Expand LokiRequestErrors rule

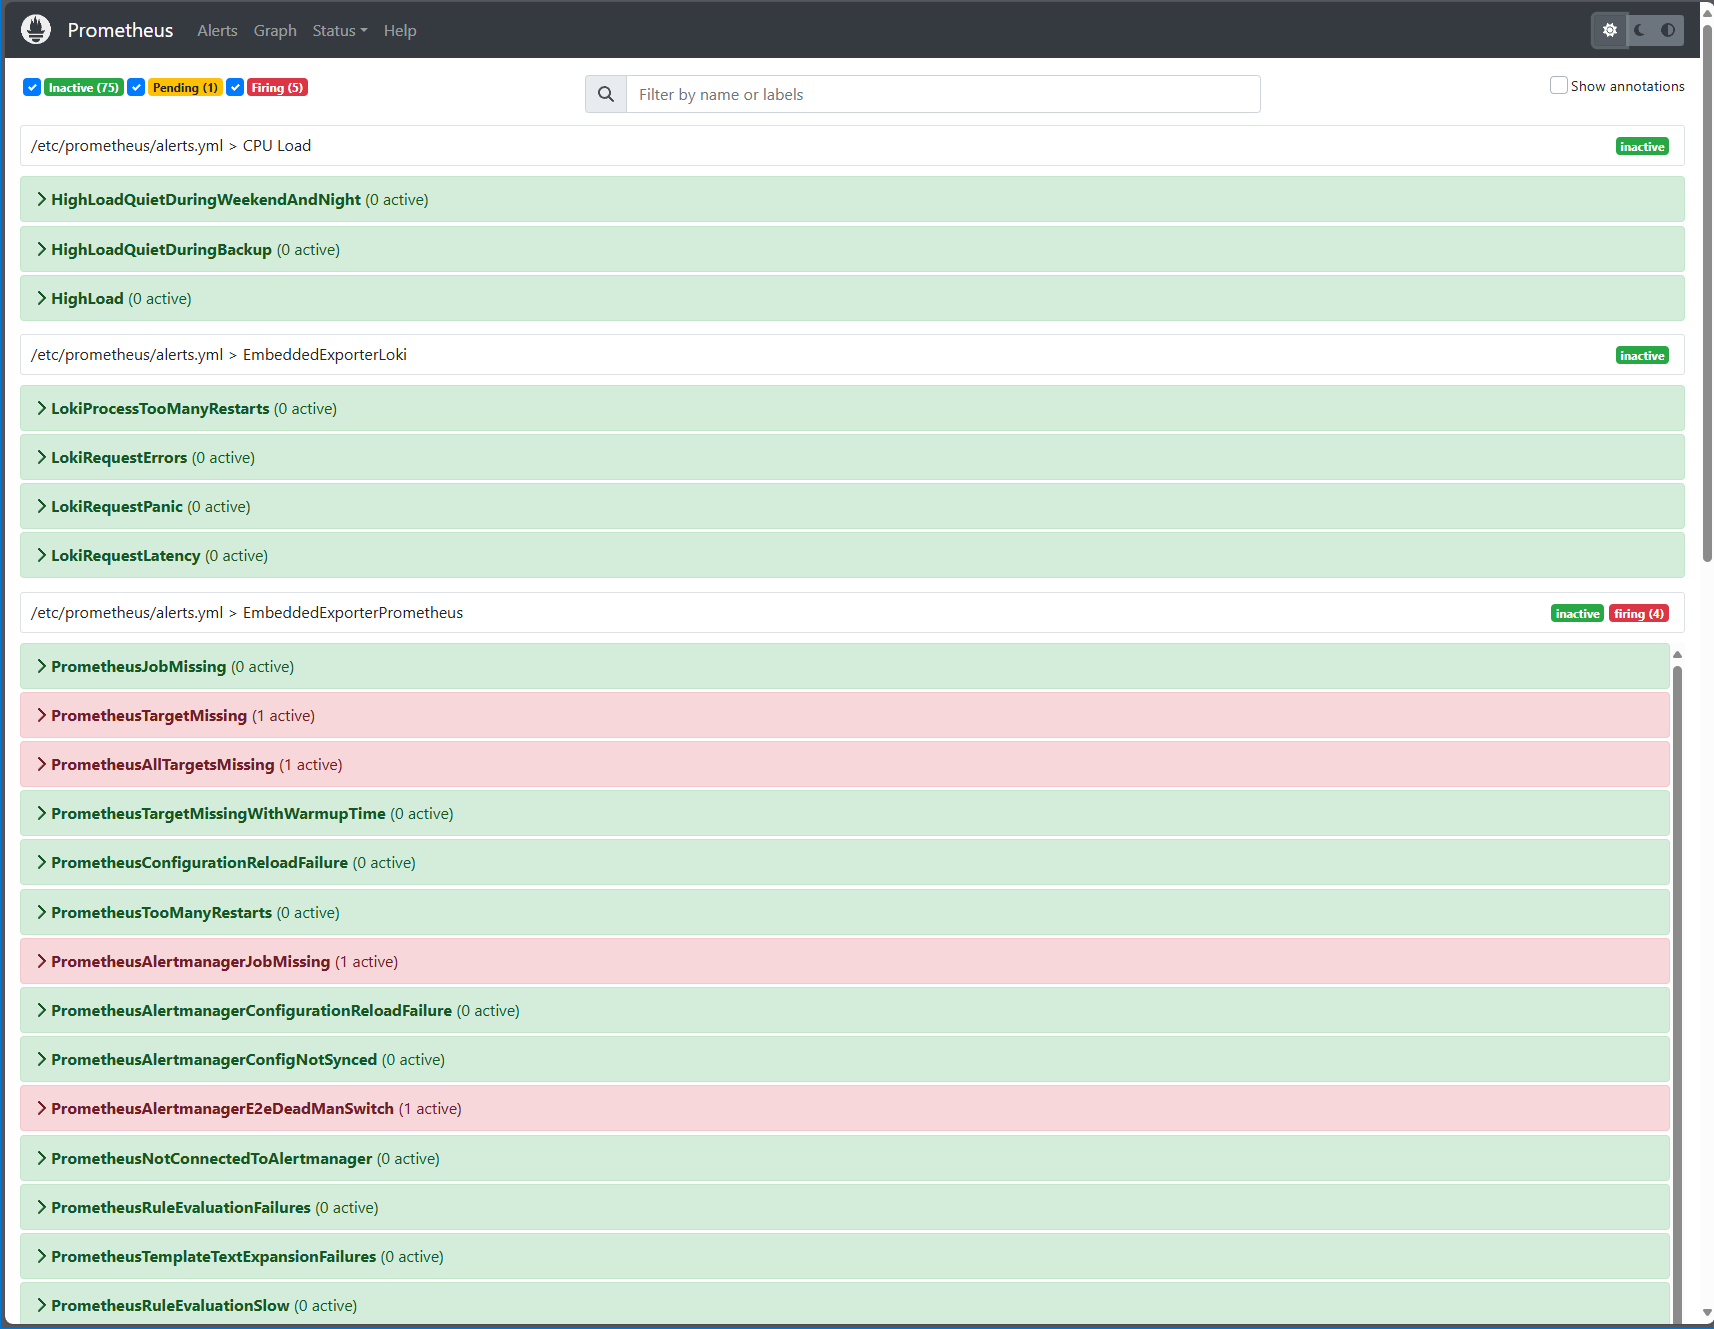pos(852,457)
